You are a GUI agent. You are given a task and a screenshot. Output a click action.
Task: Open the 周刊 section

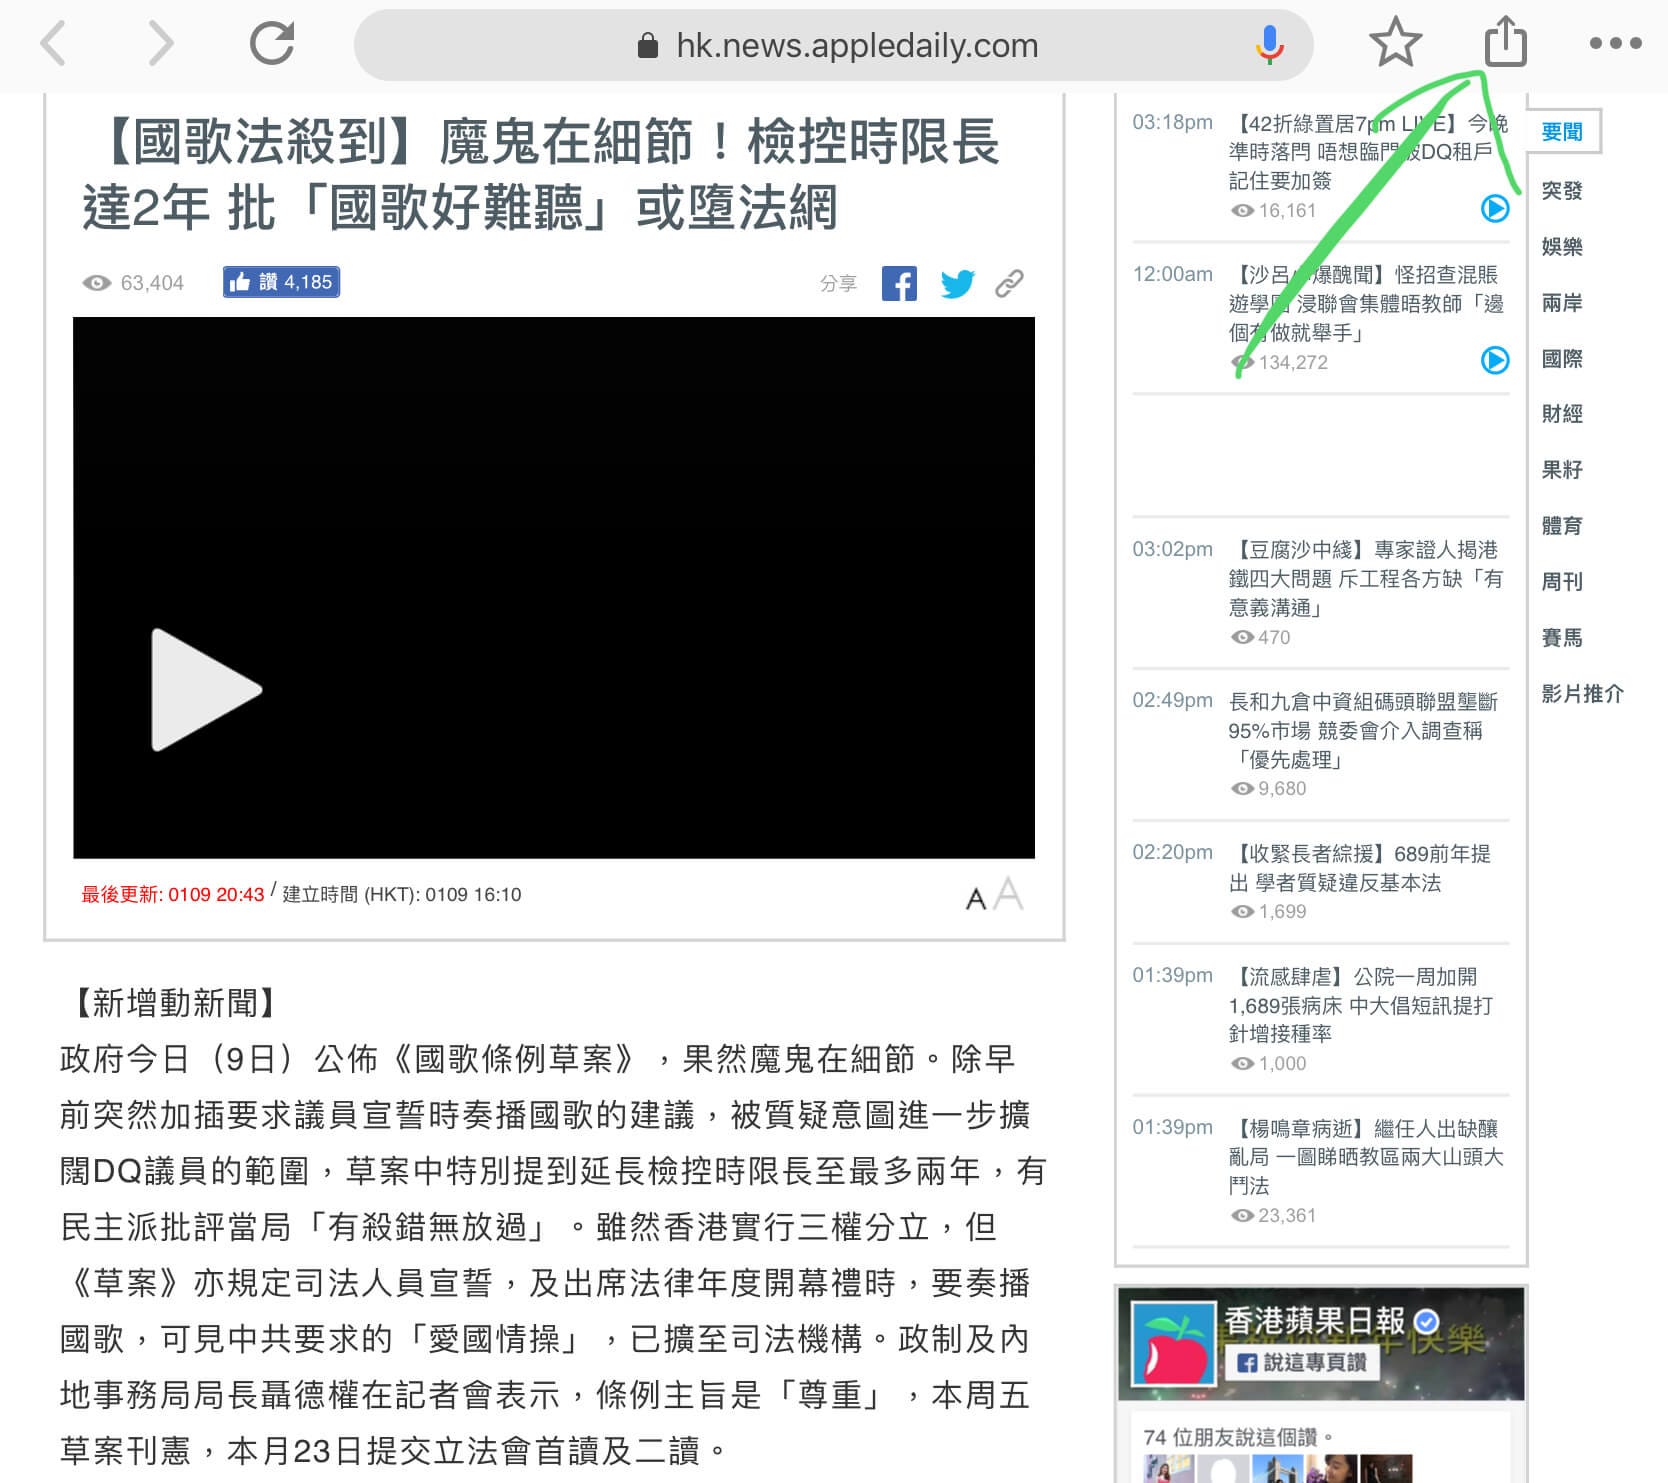click(x=1562, y=581)
